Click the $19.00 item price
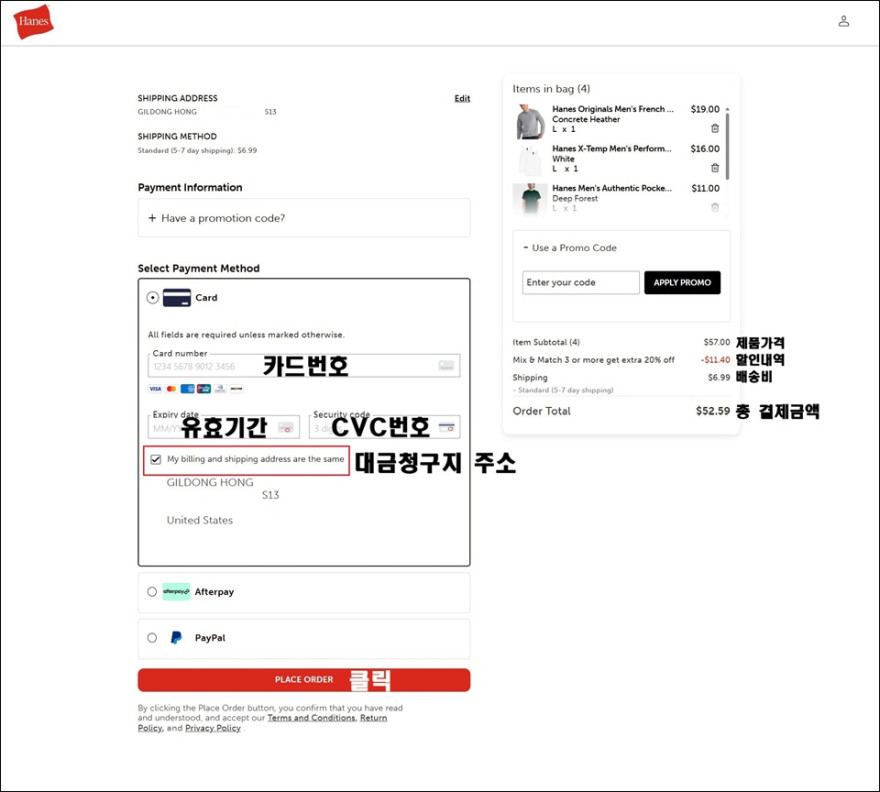This screenshot has height=792, width=880. point(705,109)
